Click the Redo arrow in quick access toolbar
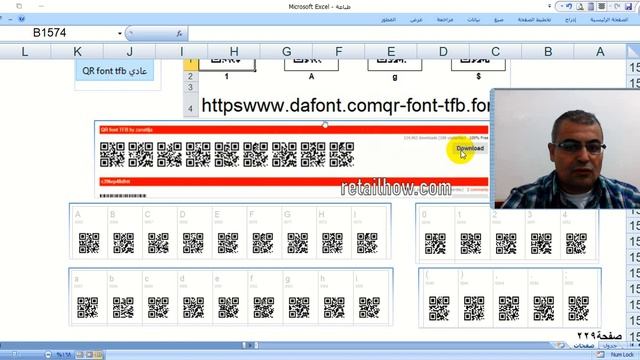640x360 pixels. (x=617, y=7)
